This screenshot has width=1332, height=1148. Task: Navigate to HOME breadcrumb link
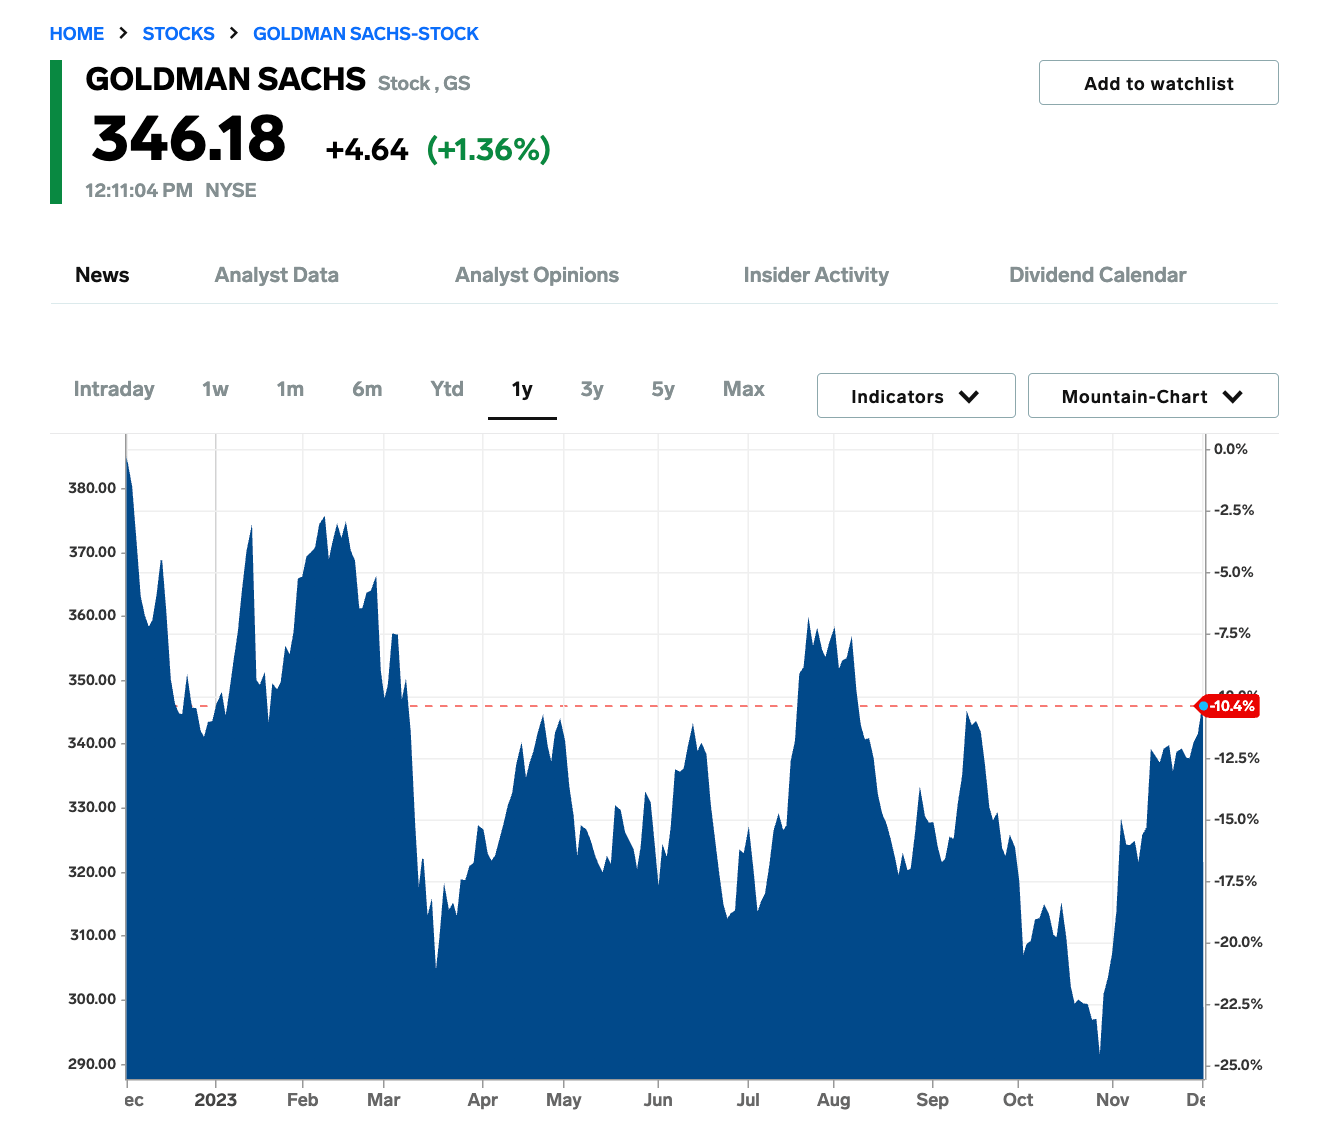(76, 33)
